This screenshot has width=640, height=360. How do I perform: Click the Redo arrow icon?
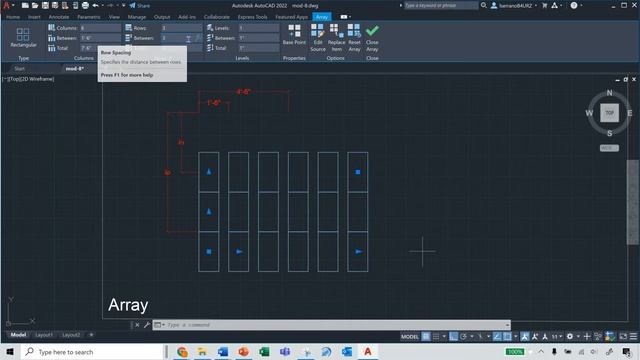click(111, 5)
